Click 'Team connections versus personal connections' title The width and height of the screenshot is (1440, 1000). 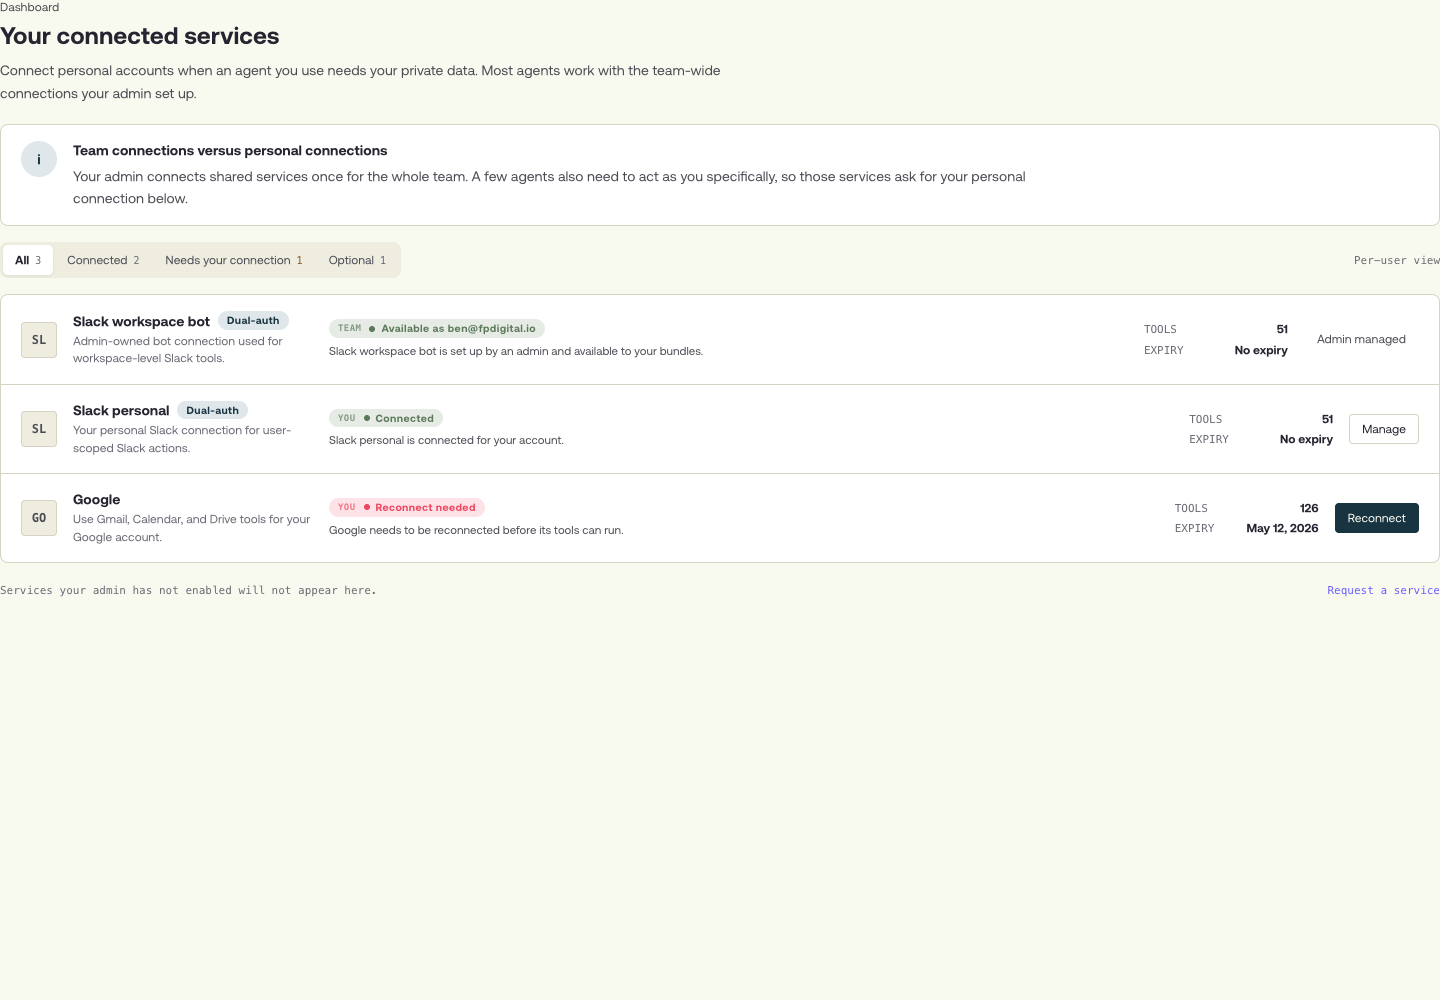pyautogui.click(x=230, y=150)
